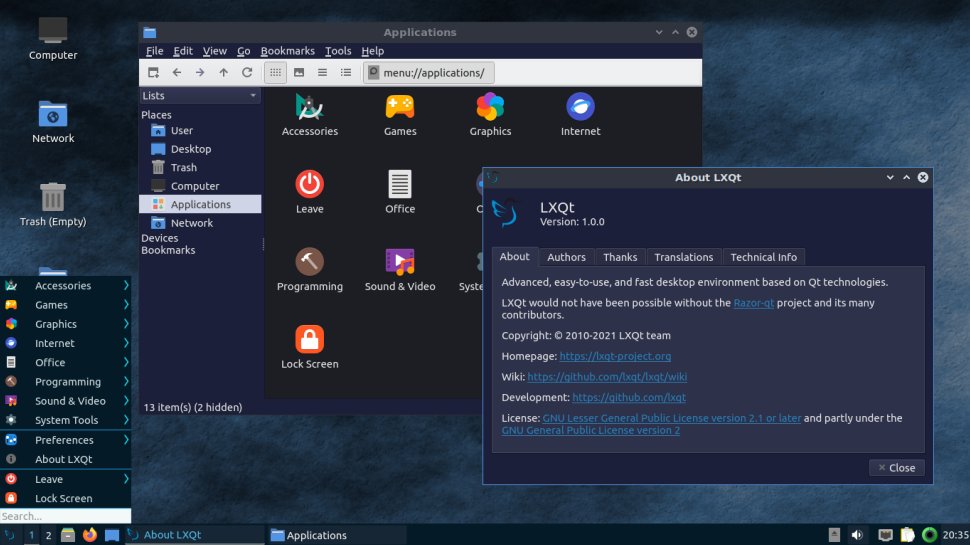Select Trash in the Places sidebar
The image size is (970, 545).
coord(183,168)
